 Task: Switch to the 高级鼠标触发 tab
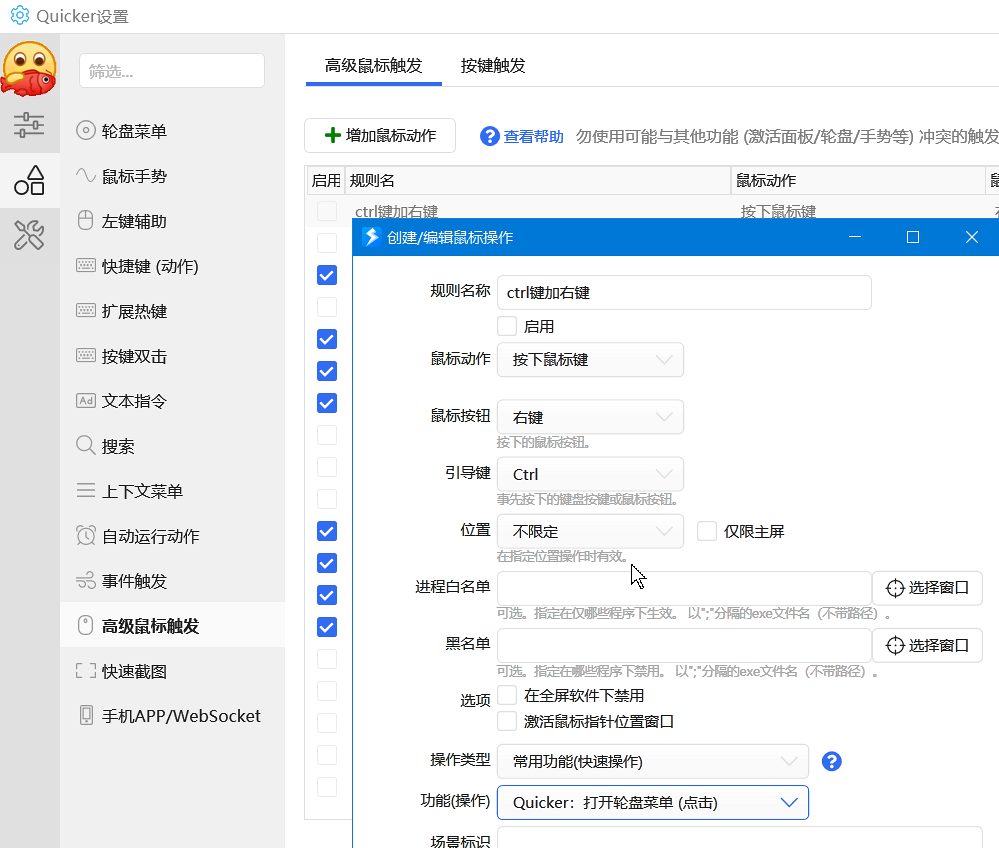373,65
